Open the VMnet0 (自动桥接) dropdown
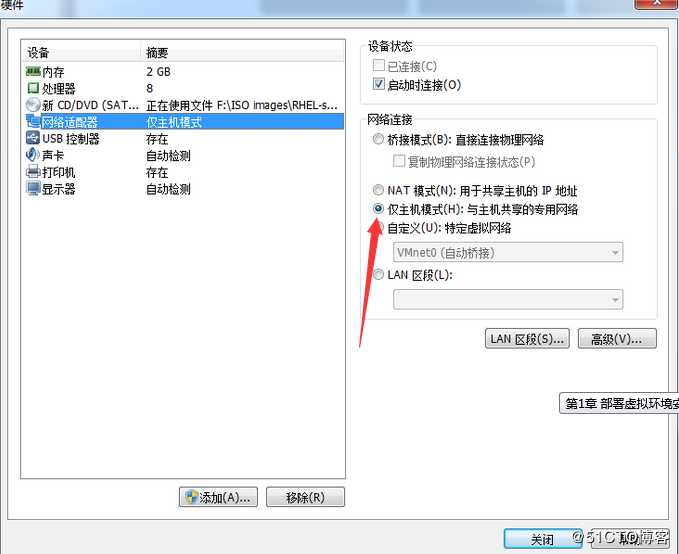 (x=508, y=253)
